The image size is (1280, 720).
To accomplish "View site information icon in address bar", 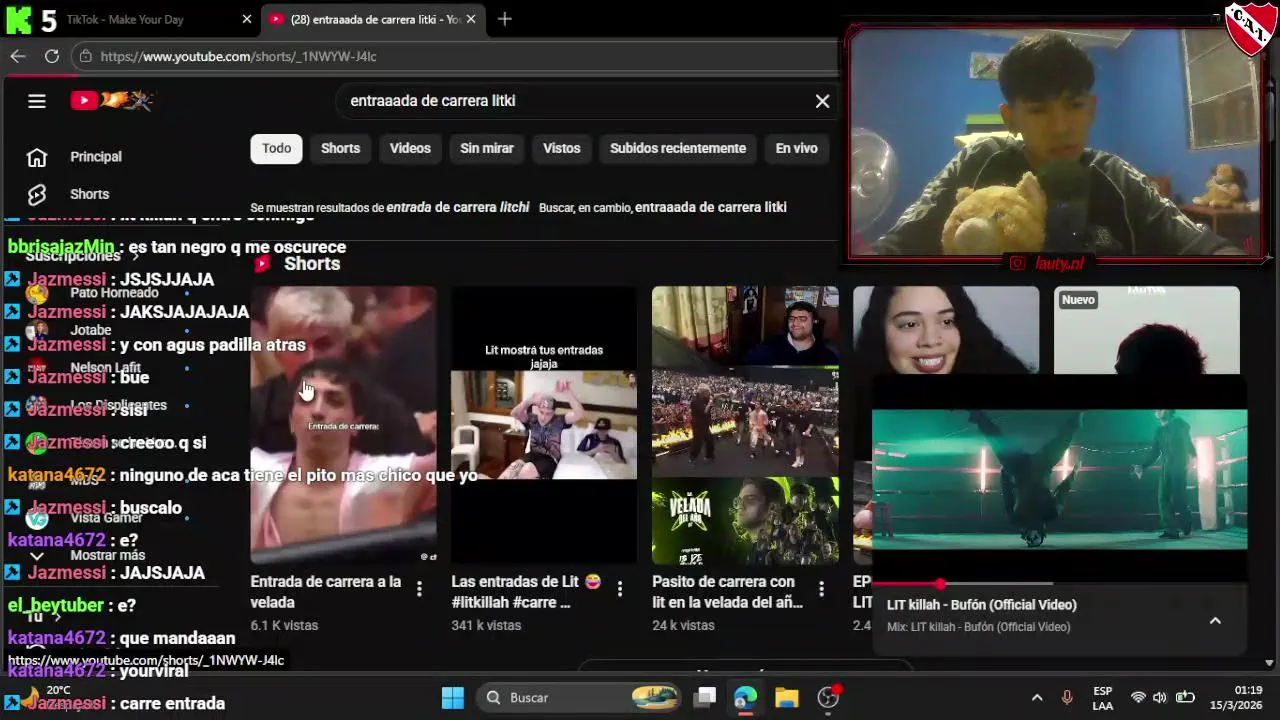I will 85,56.
